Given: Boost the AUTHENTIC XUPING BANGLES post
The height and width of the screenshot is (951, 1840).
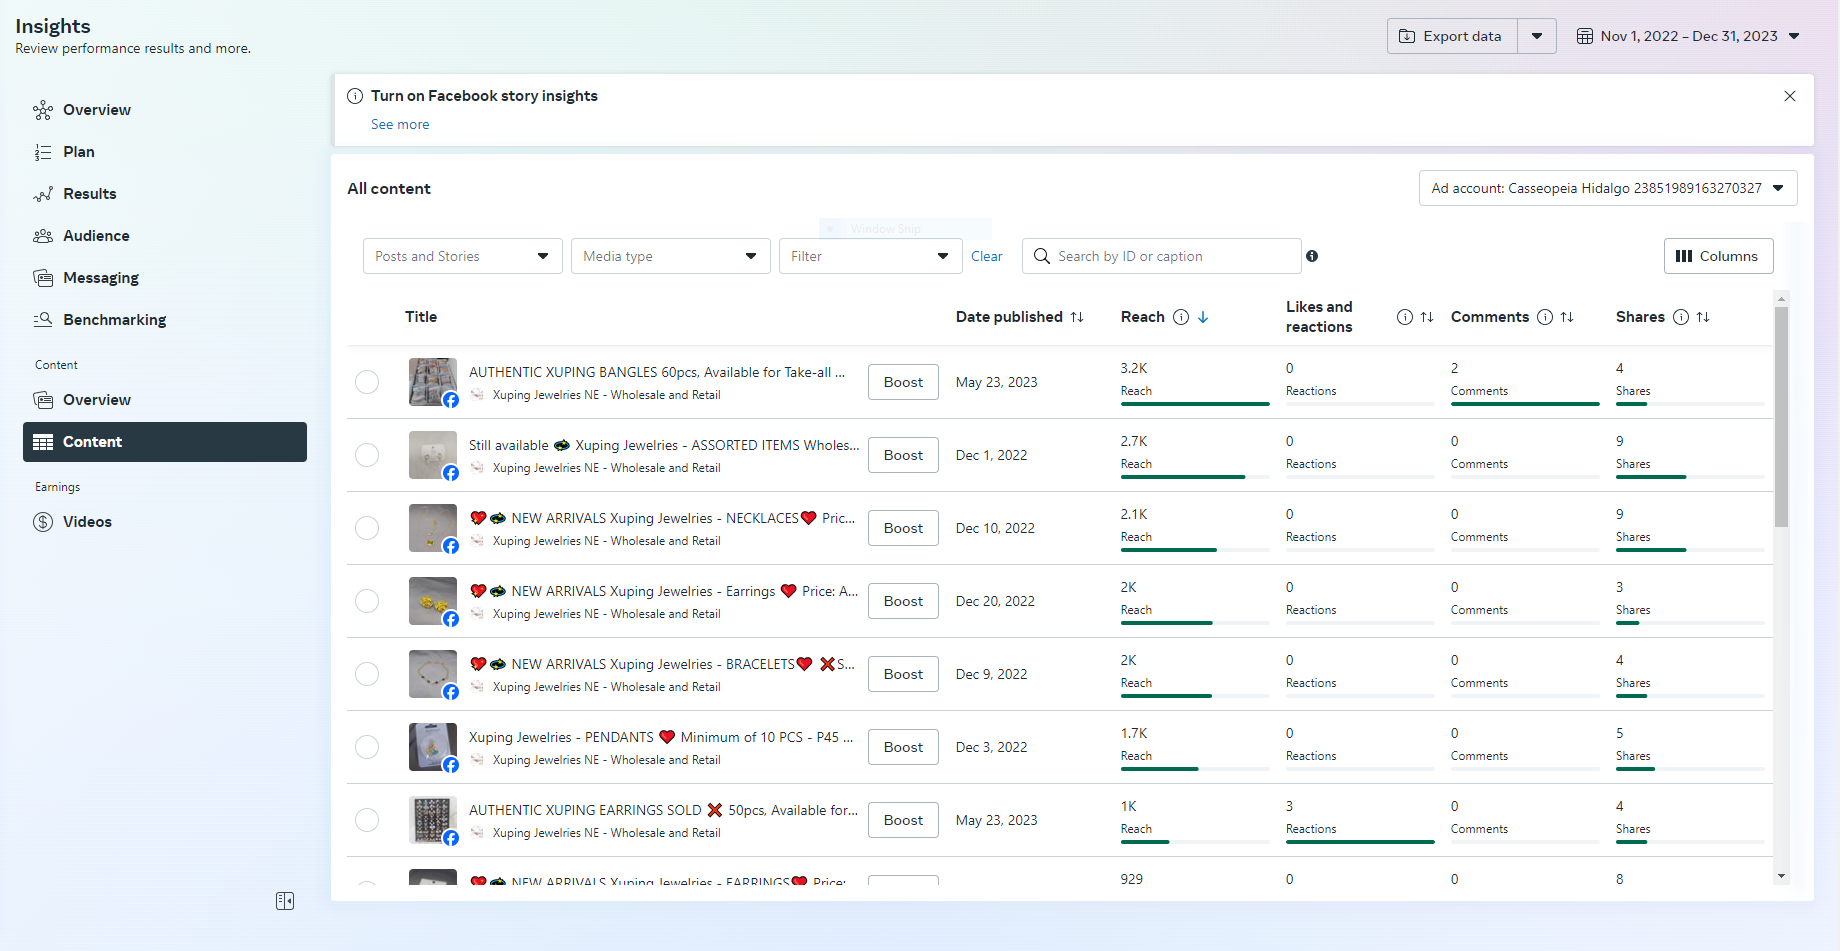Looking at the screenshot, I should (x=903, y=382).
